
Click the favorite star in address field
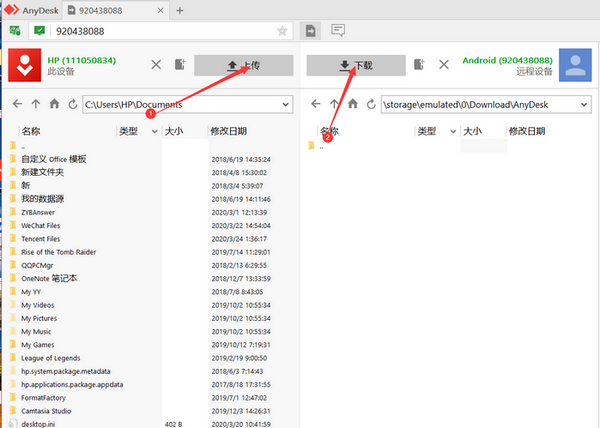pyautogui.click(x=282, y=31)
